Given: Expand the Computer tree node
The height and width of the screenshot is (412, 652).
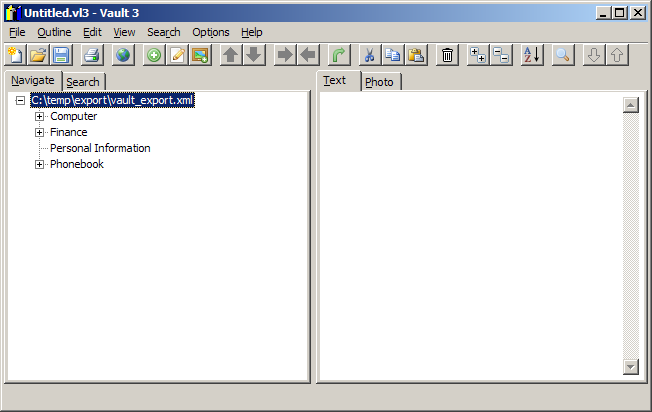Looking at the screenshot, I should pos(40,117).
